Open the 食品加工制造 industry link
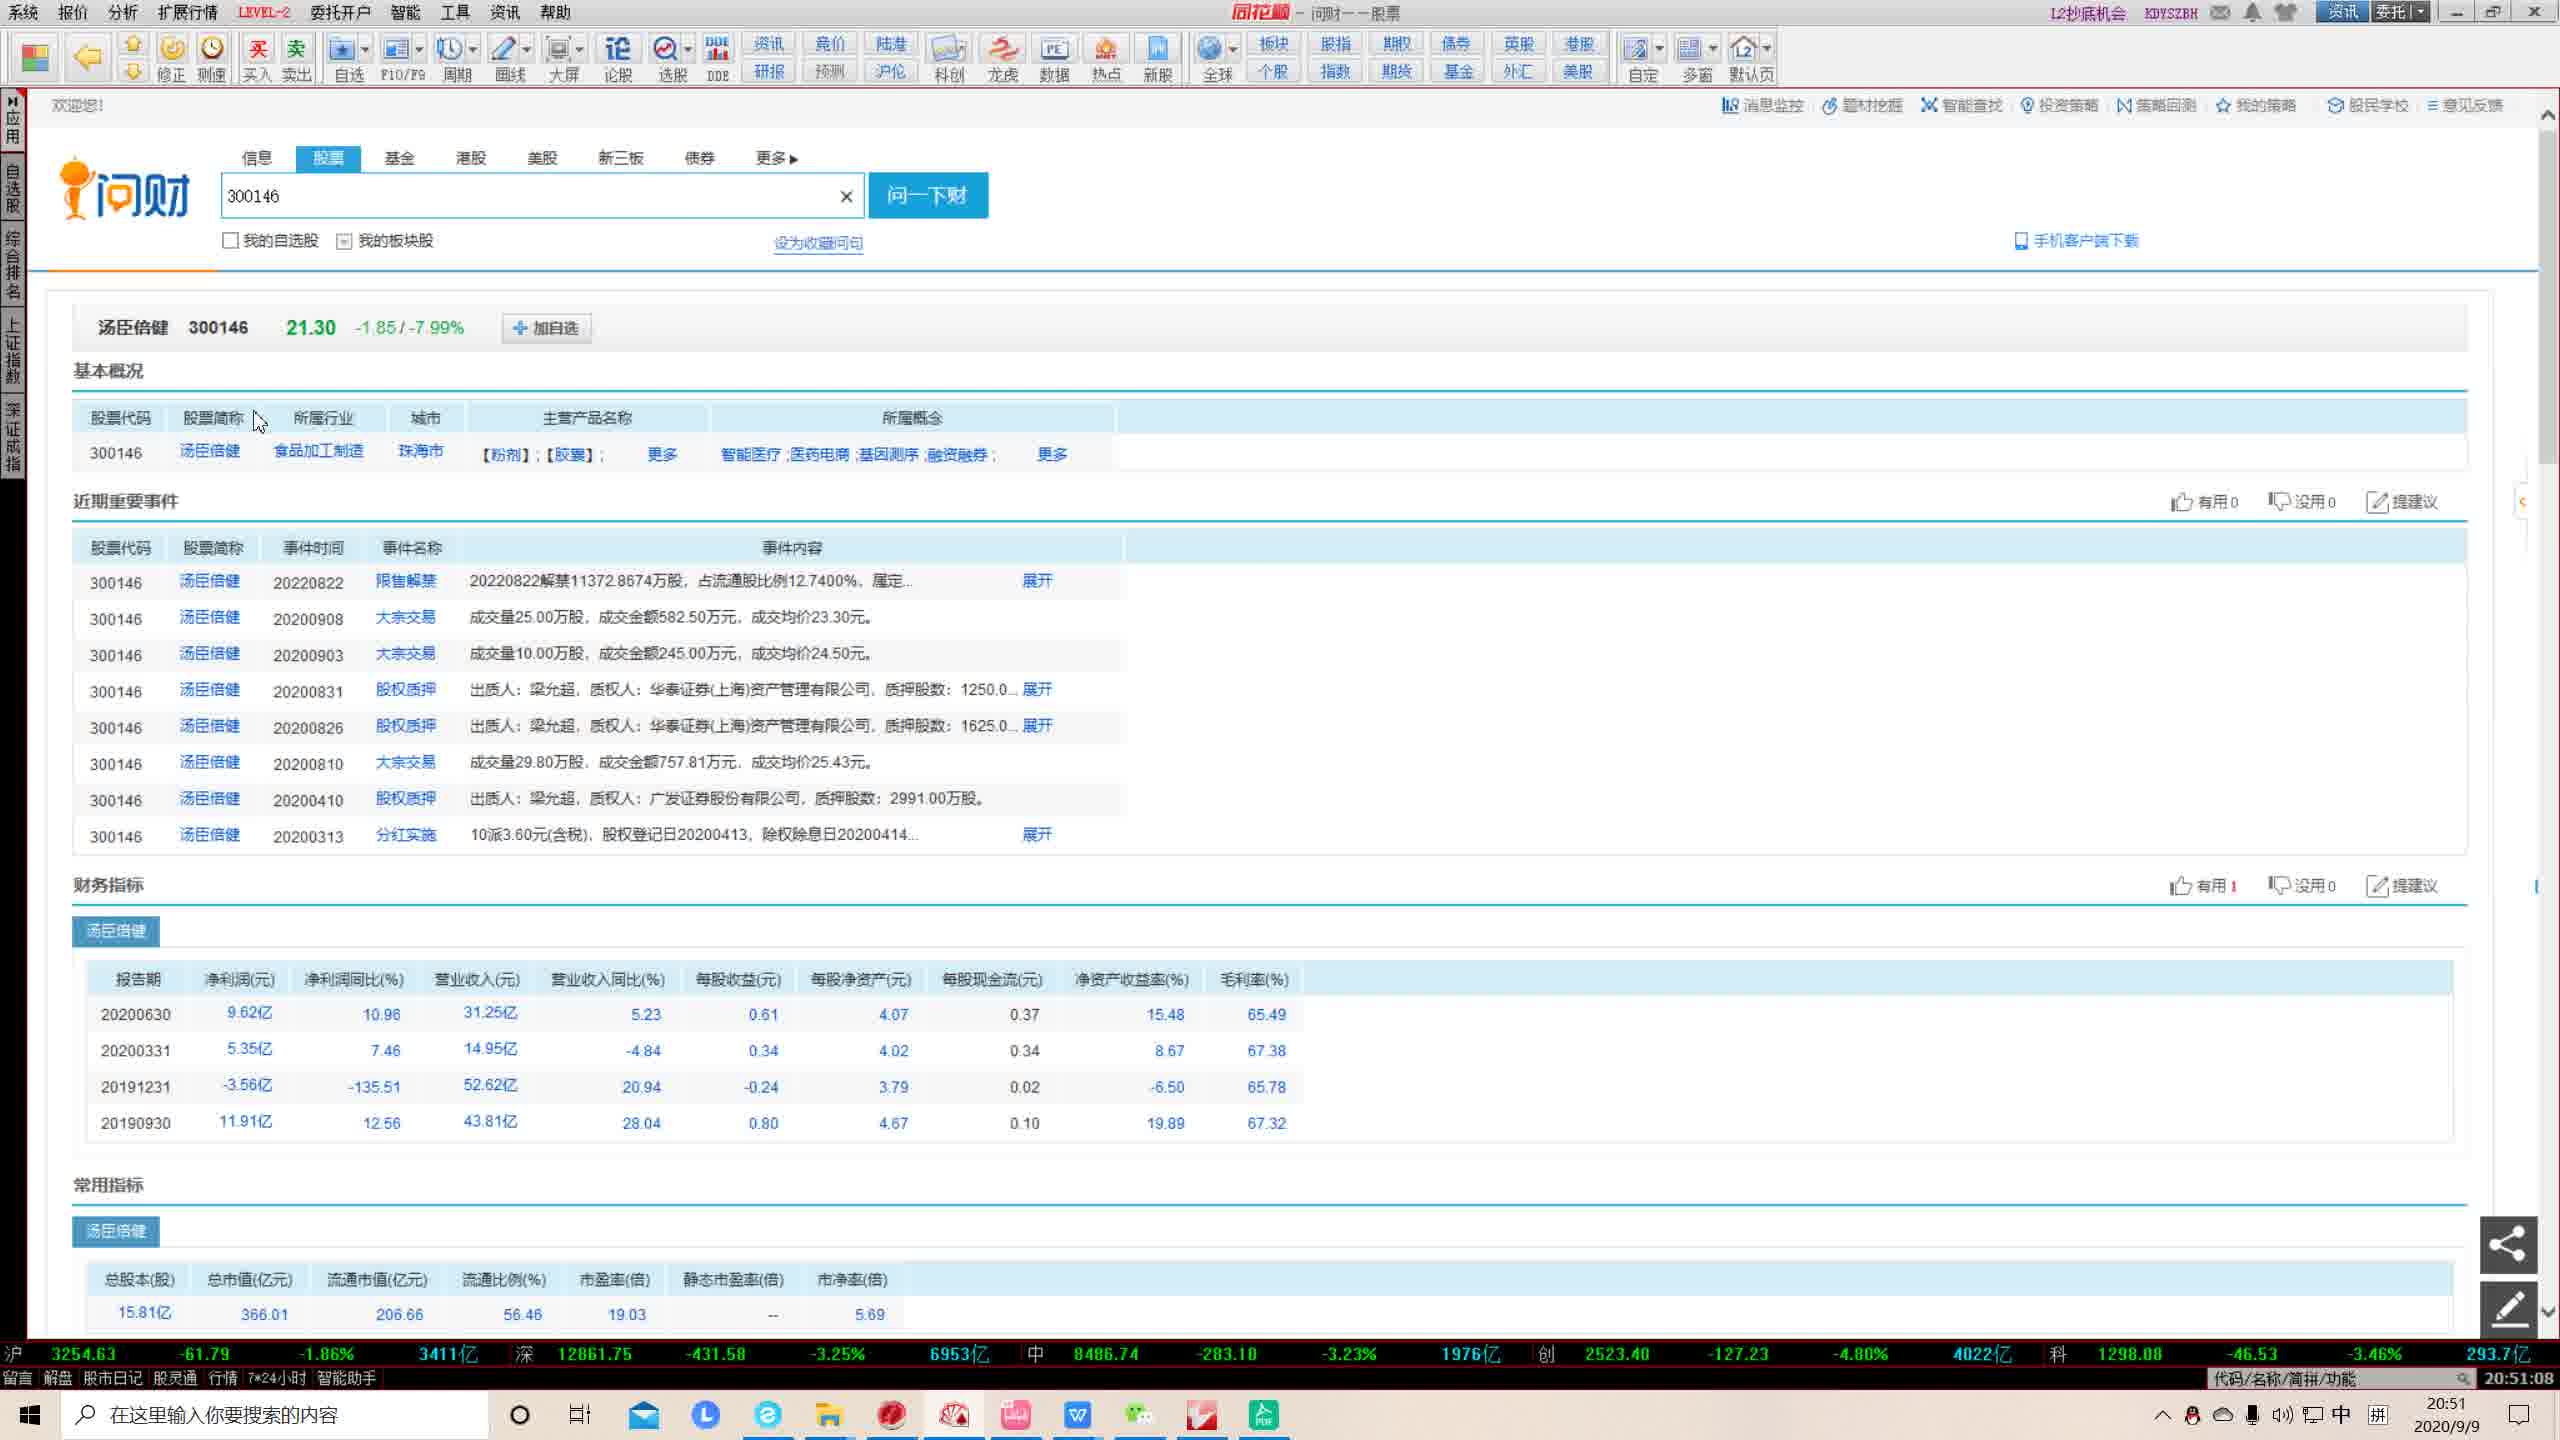This screenshot has height=1440, width=2560. (x=318, y=451)
